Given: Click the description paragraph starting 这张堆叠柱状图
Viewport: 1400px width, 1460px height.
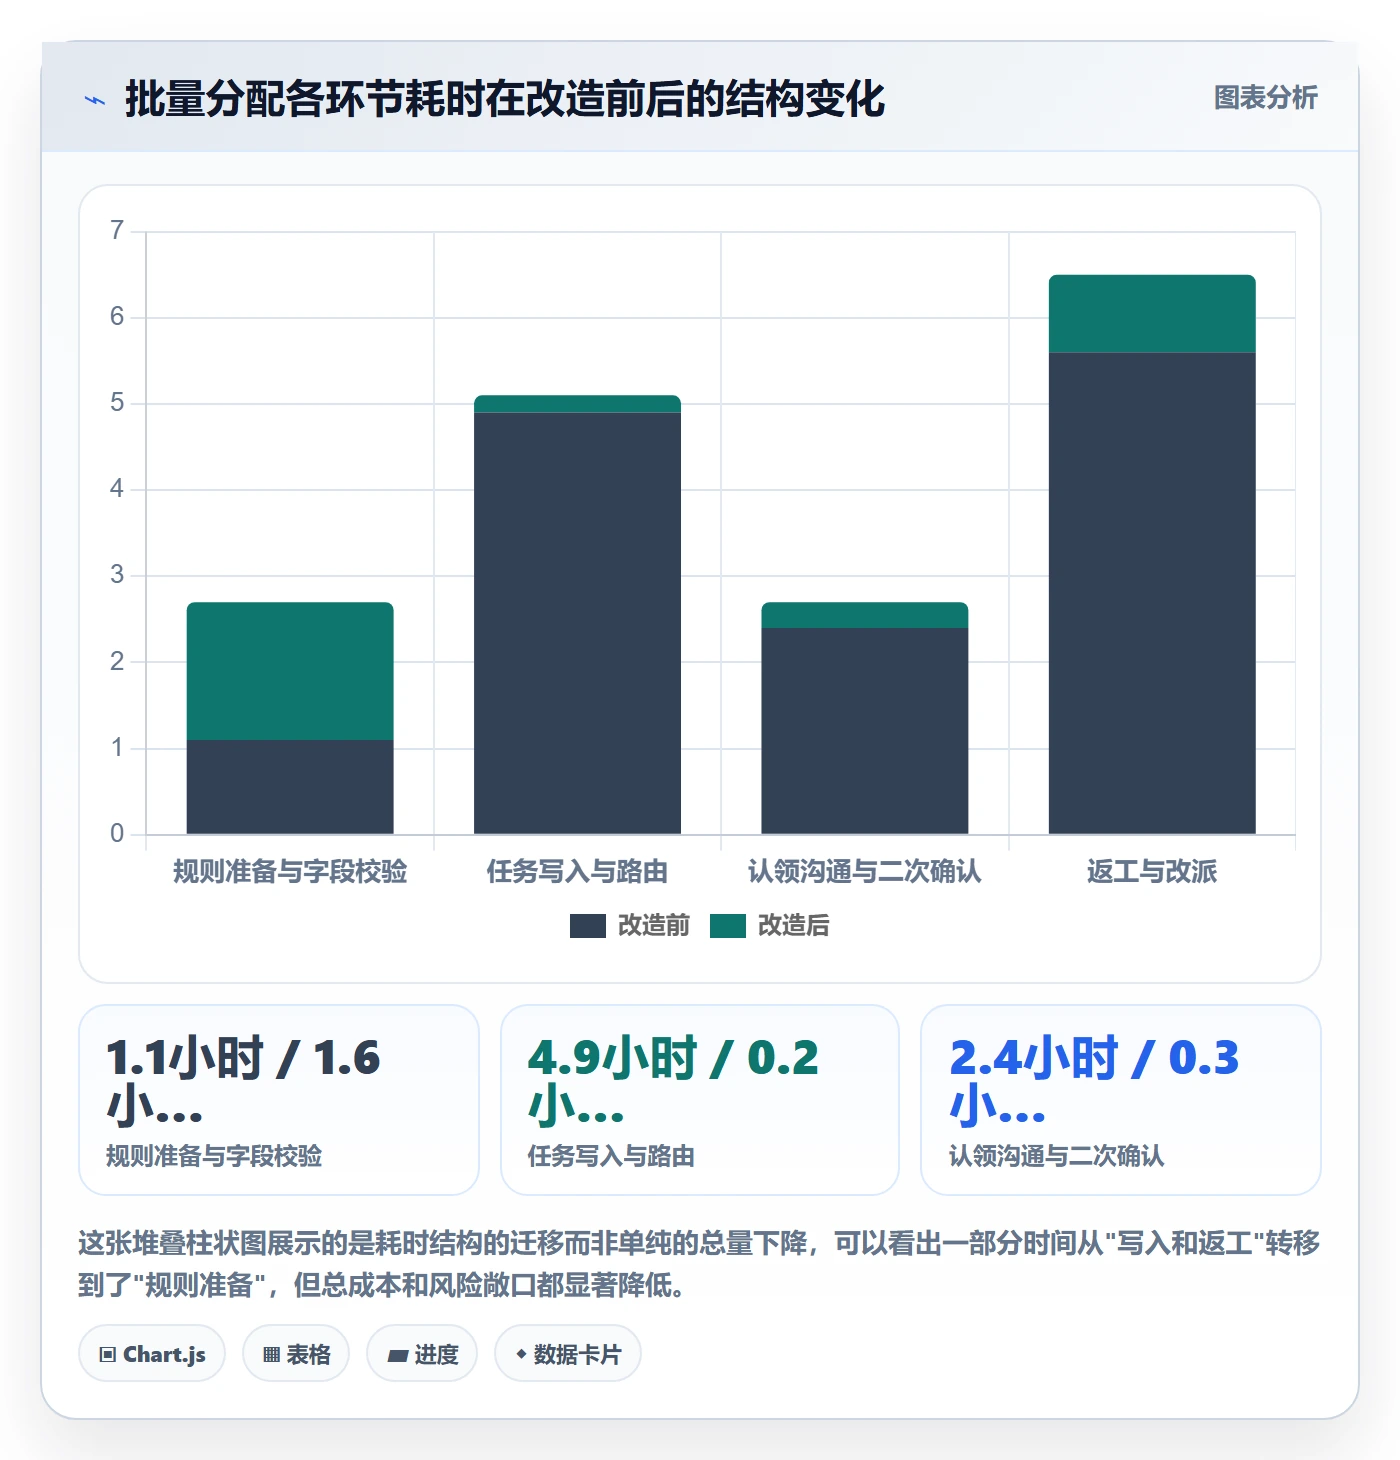Looking at the screenshot, I should point(699,1264).
